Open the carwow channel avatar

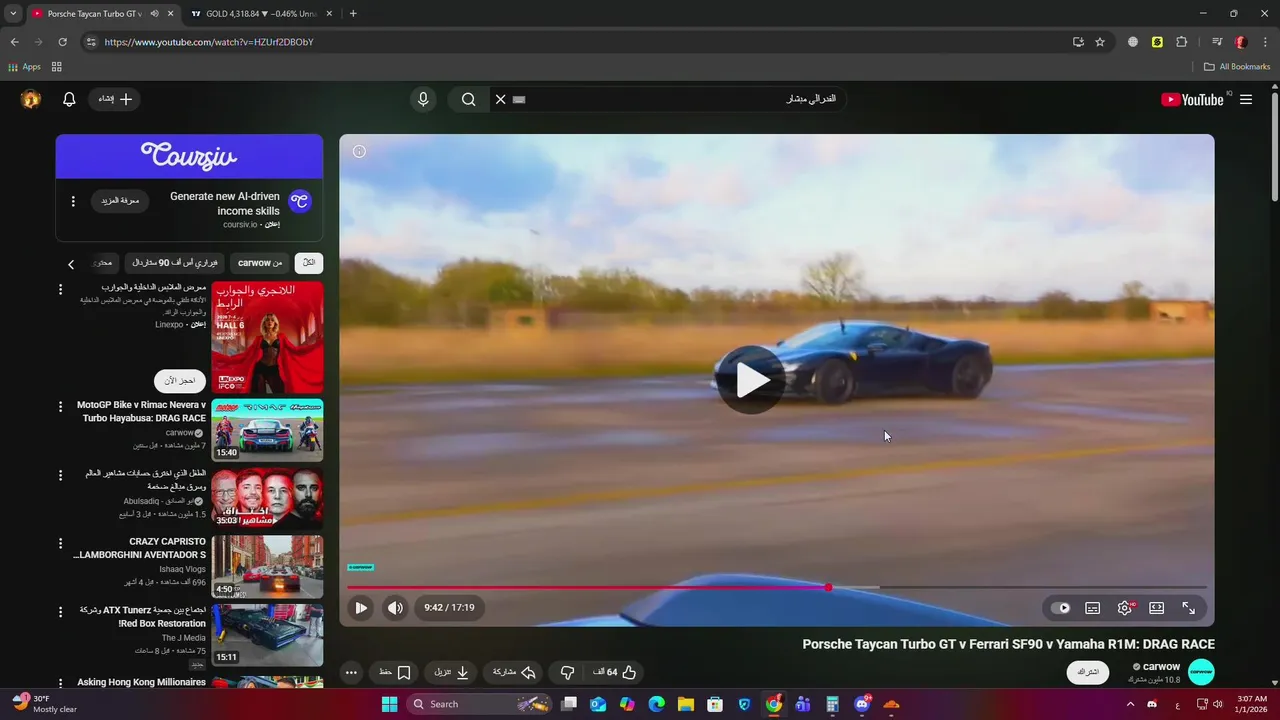tap(1201, 672)
